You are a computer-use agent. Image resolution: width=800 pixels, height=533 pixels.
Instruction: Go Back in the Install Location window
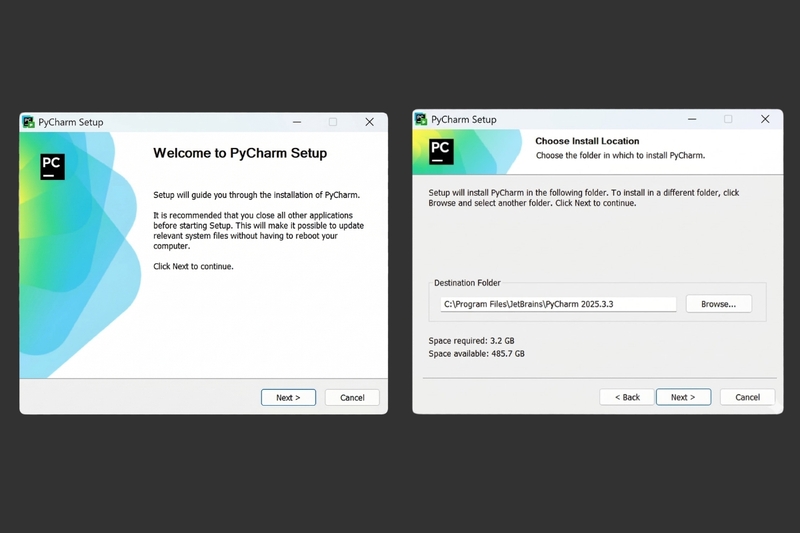pyautogui.click(x=627, y=397)
